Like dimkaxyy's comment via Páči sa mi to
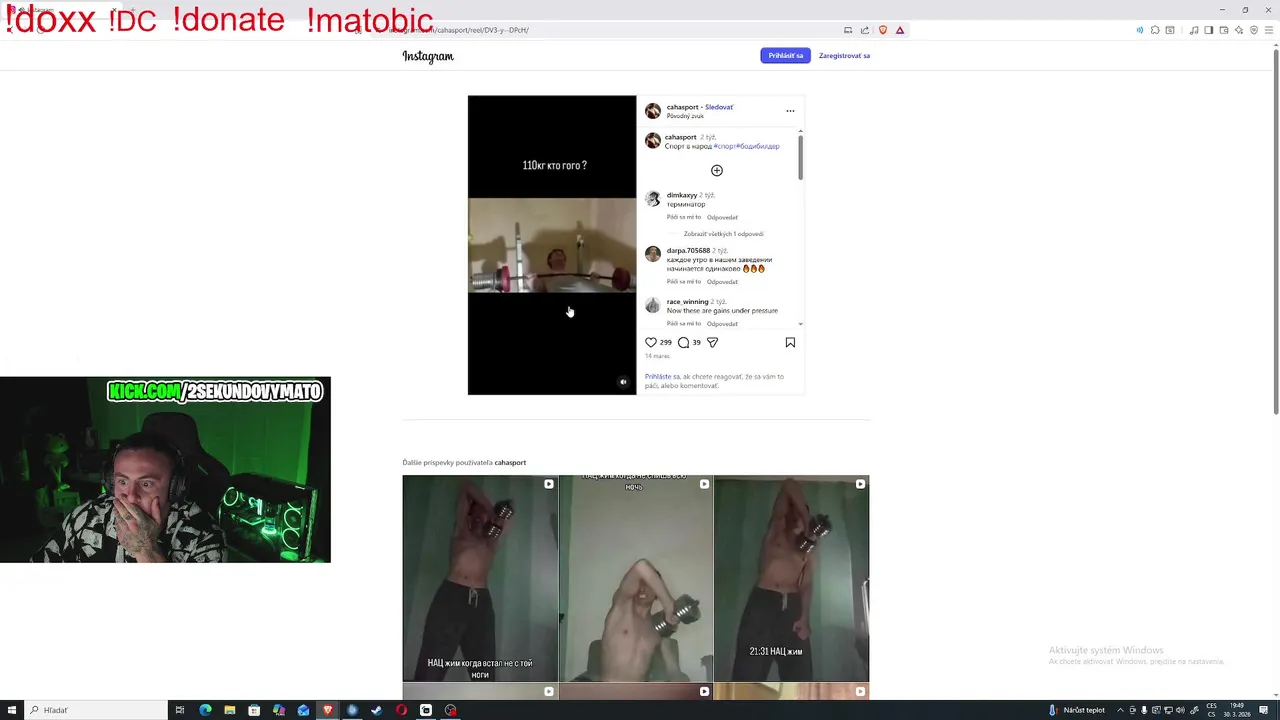 (684, 217)
